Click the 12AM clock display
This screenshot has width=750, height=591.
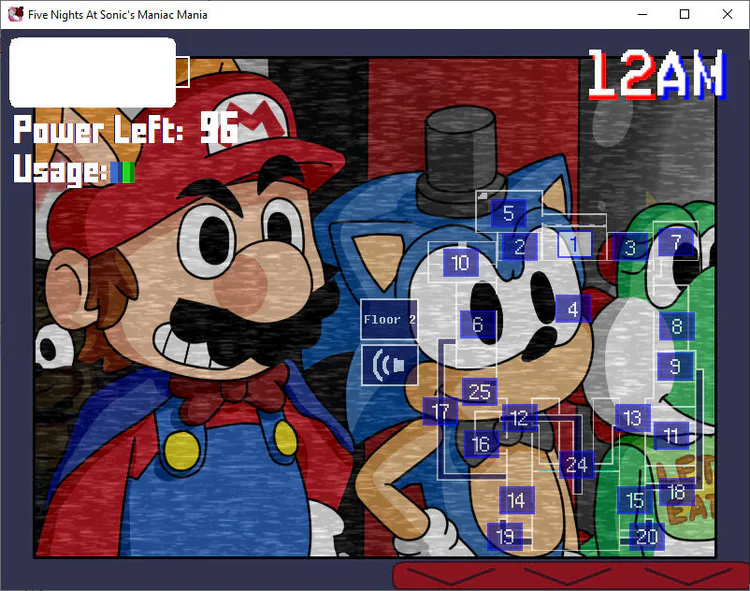[x=658, y=75]
